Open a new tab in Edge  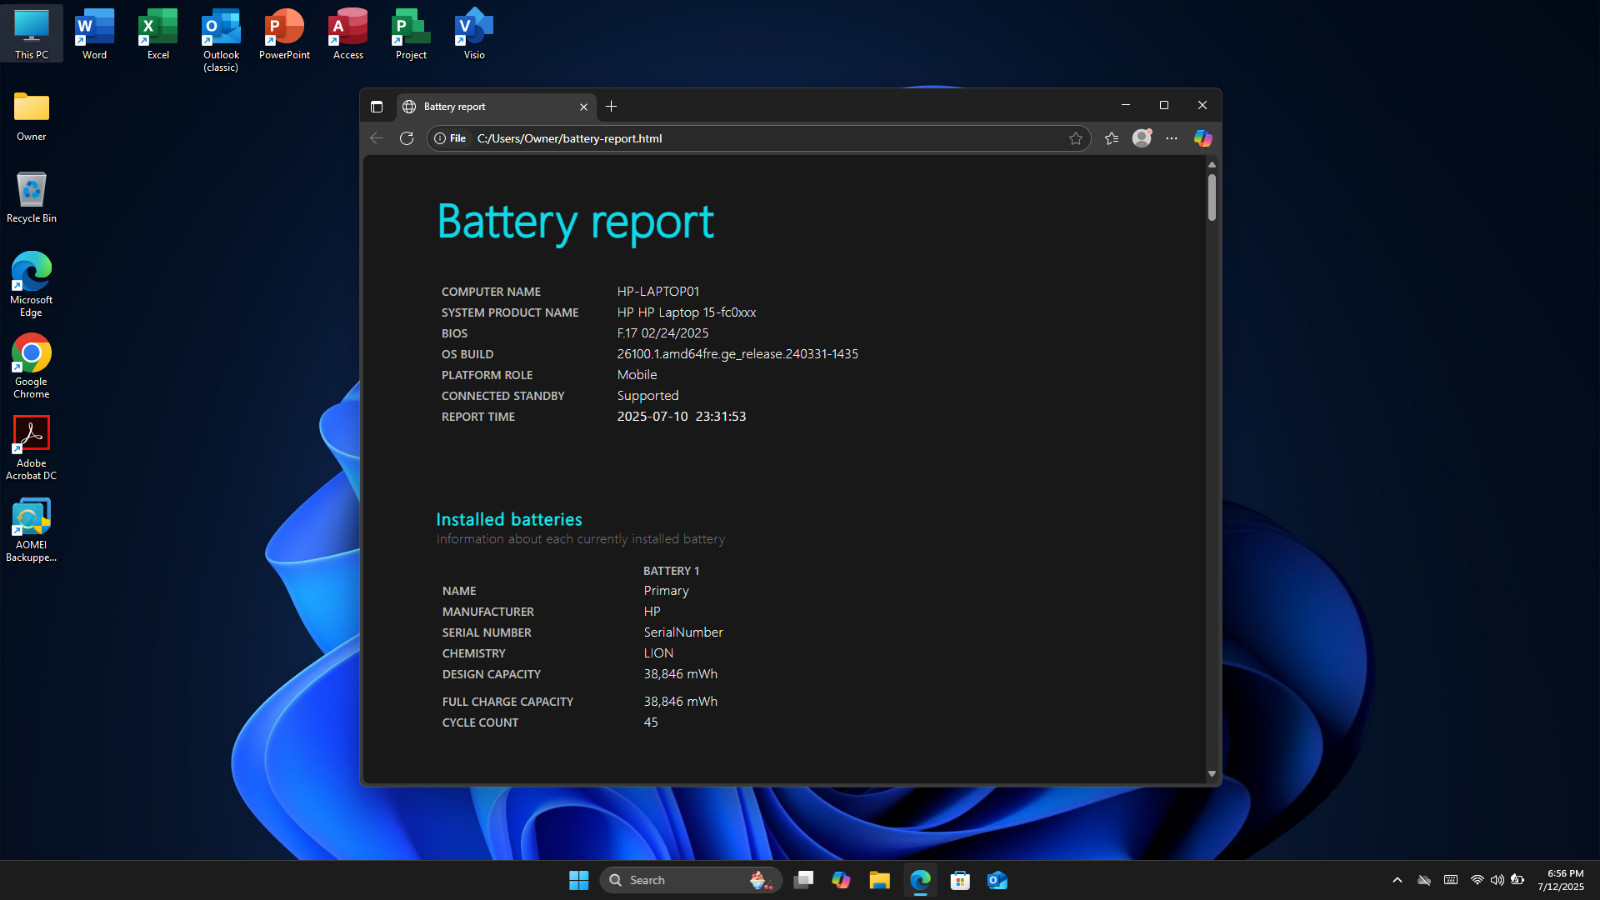coord(611,107)
